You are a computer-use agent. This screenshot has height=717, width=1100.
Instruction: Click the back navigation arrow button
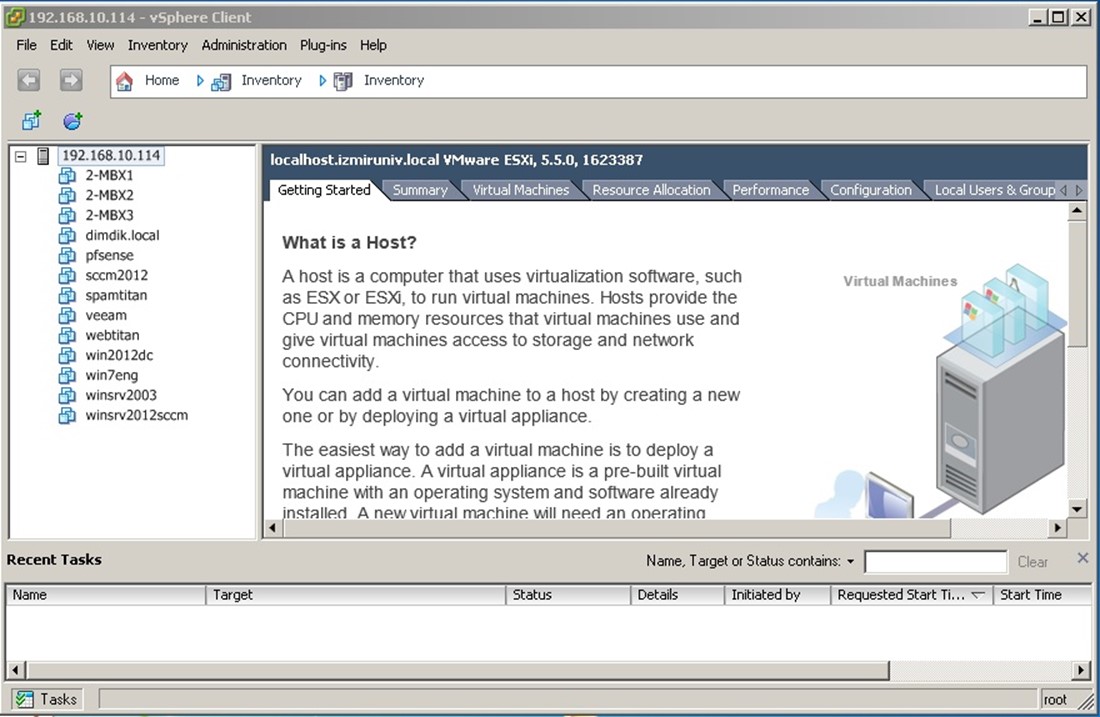pos(29,81)
